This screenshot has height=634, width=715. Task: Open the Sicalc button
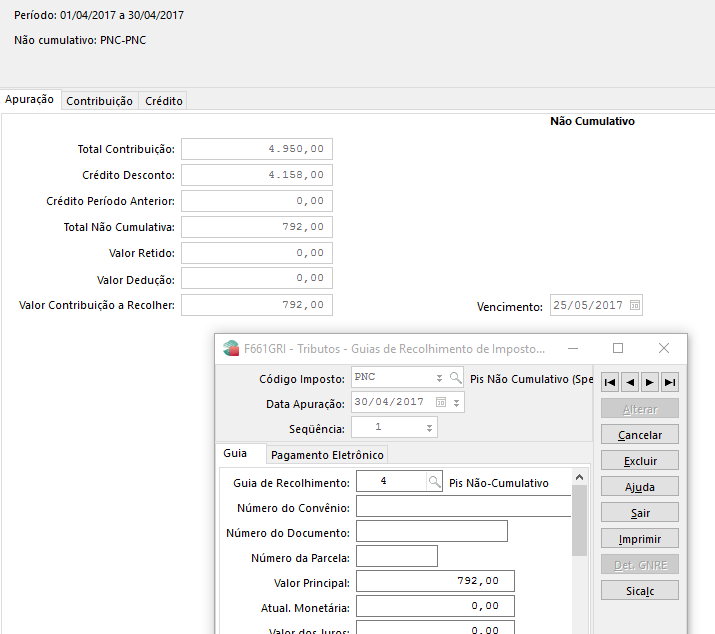point(640,590)
